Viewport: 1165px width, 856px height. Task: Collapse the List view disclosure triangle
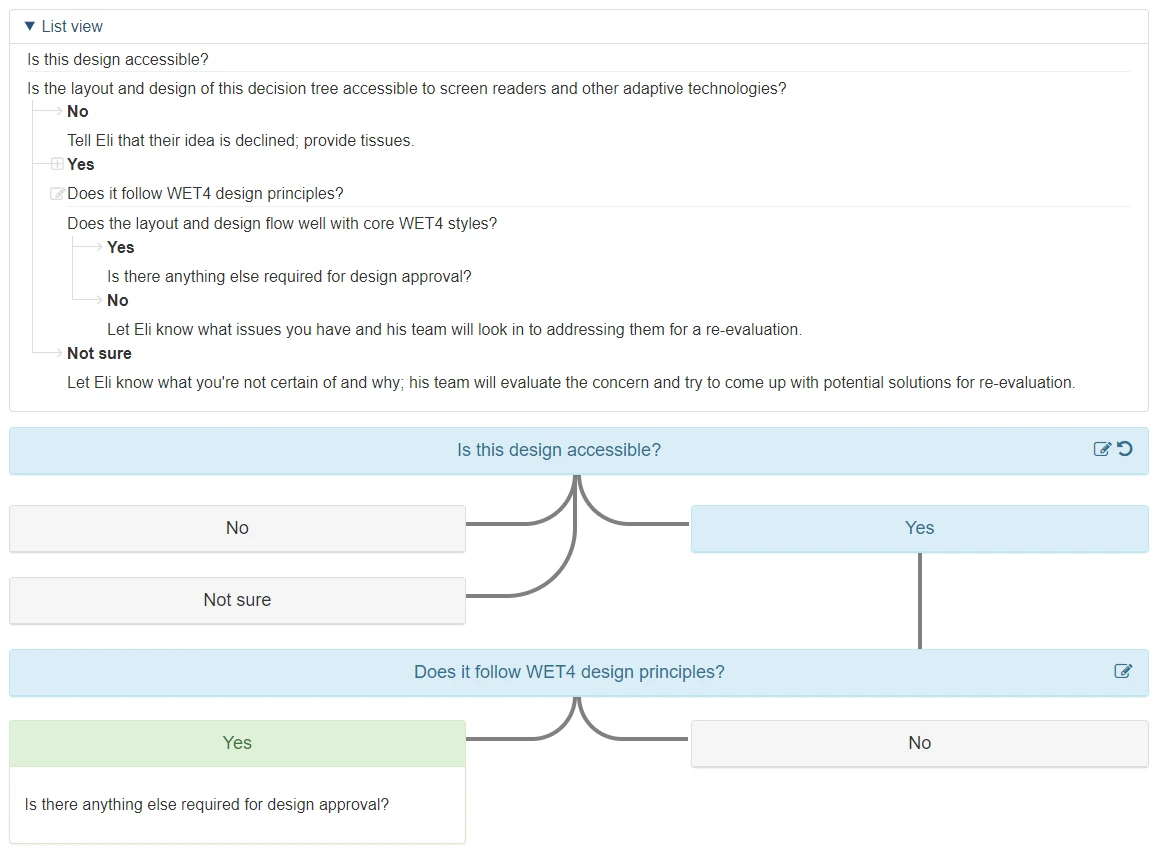[x=30, y=26]
